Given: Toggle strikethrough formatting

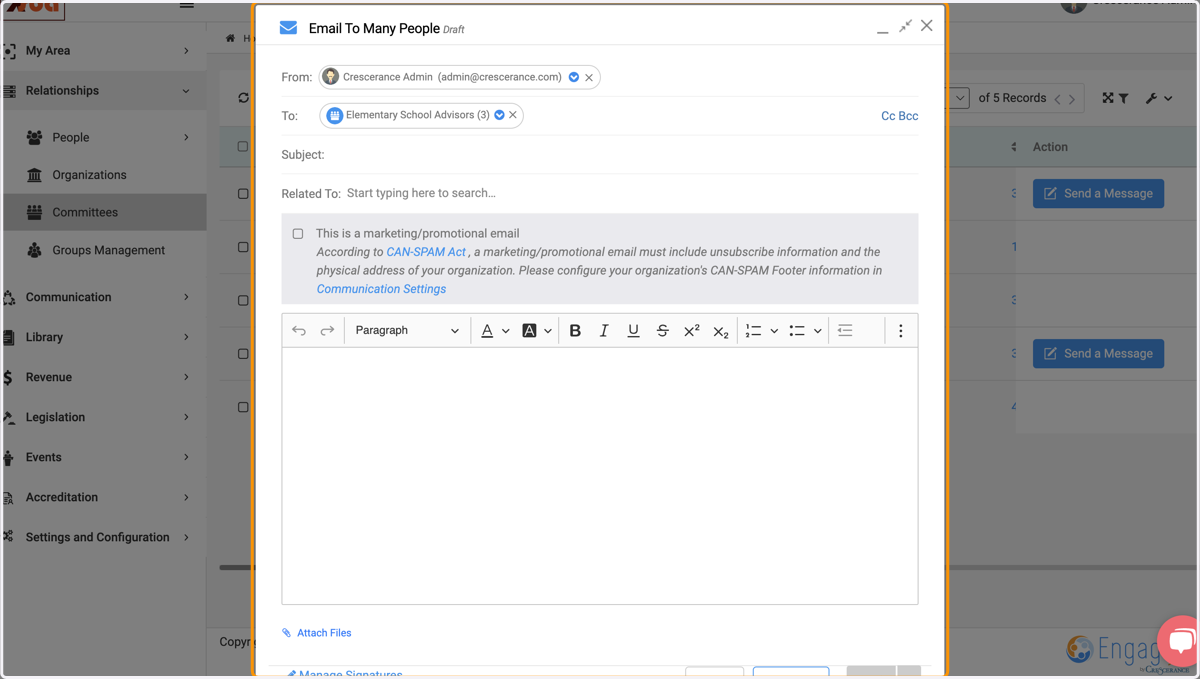Looking at the screenshot, I should click(662, 330).
